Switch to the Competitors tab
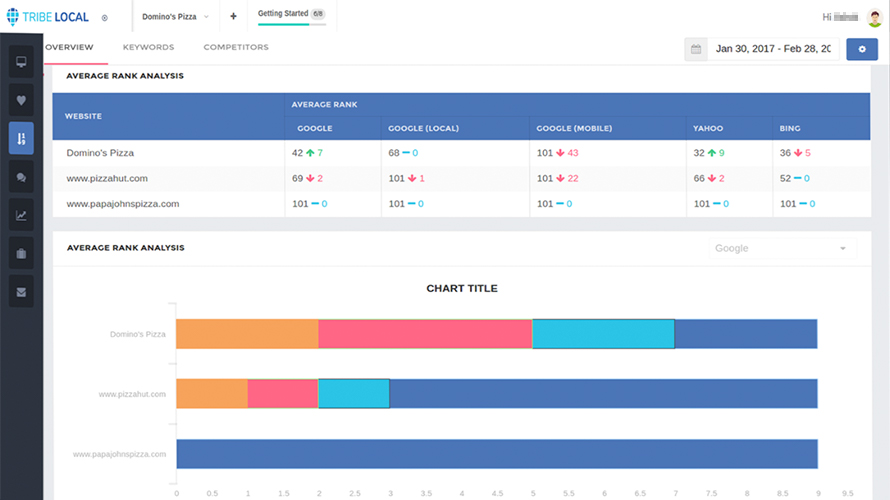This screenshot has height=500, width=890. (236, 47)
